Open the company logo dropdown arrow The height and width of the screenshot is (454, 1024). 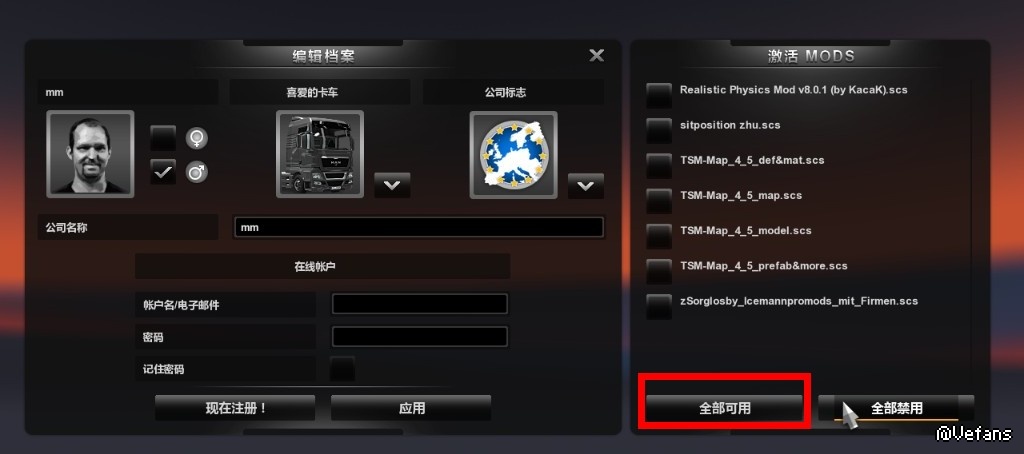click(586, 186)
